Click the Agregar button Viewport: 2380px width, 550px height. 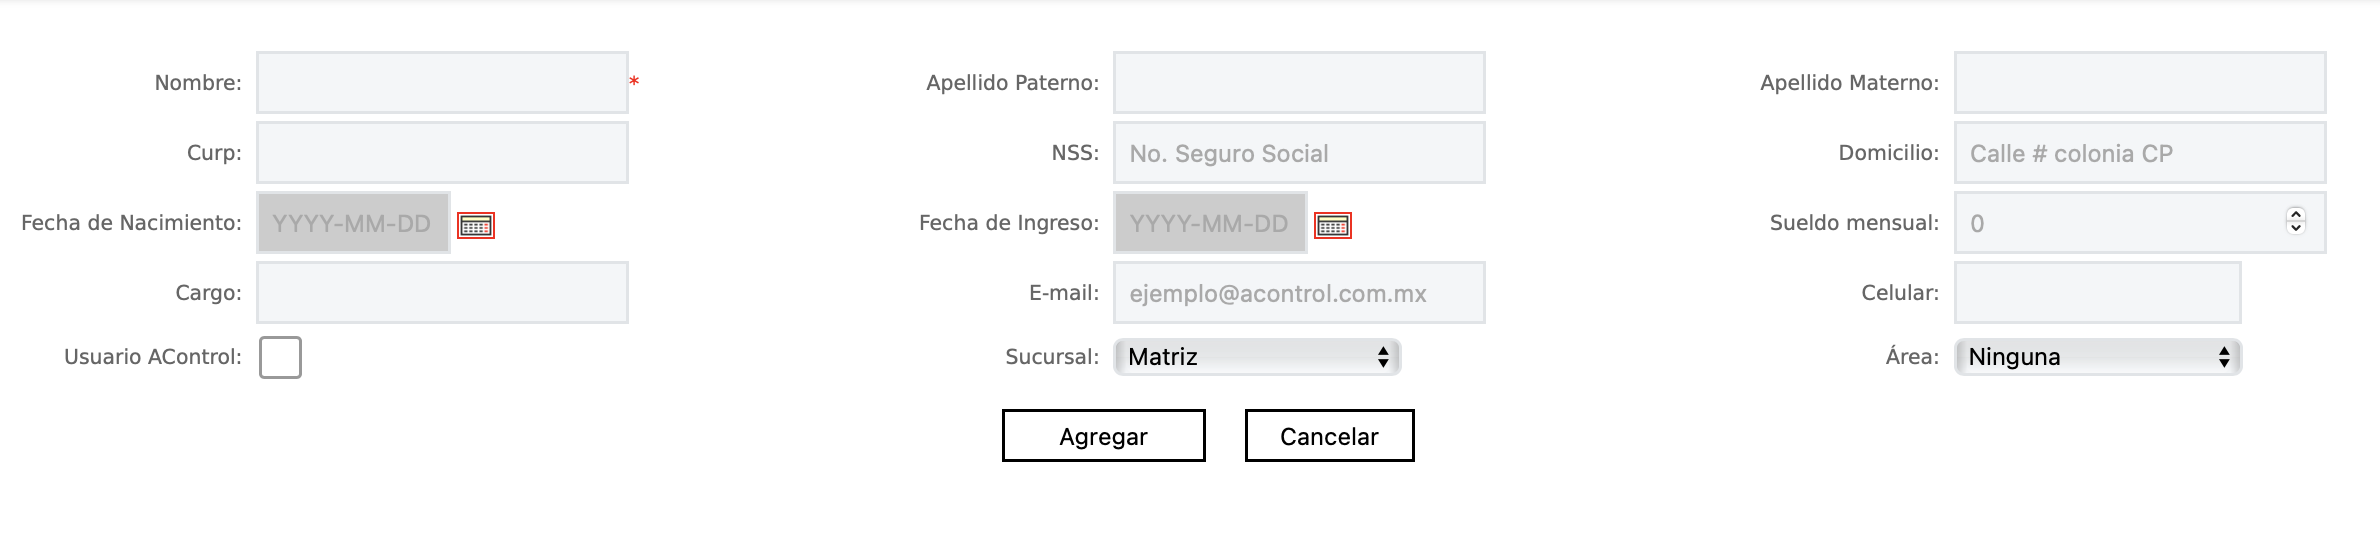1103,436
